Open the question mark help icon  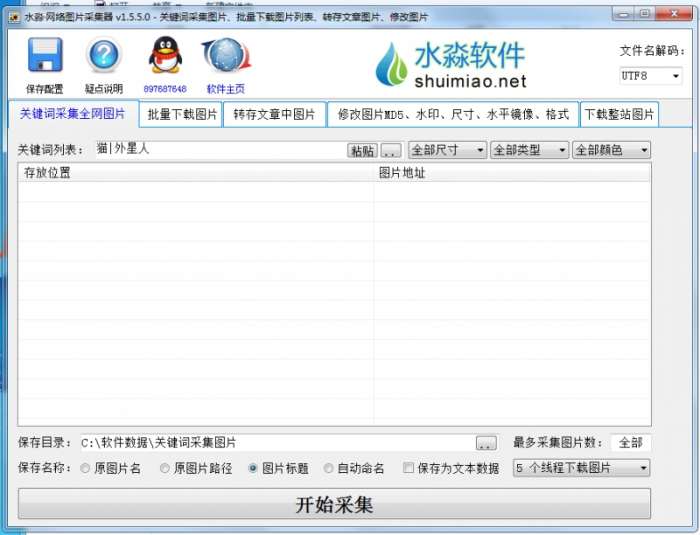click(104, 55)
